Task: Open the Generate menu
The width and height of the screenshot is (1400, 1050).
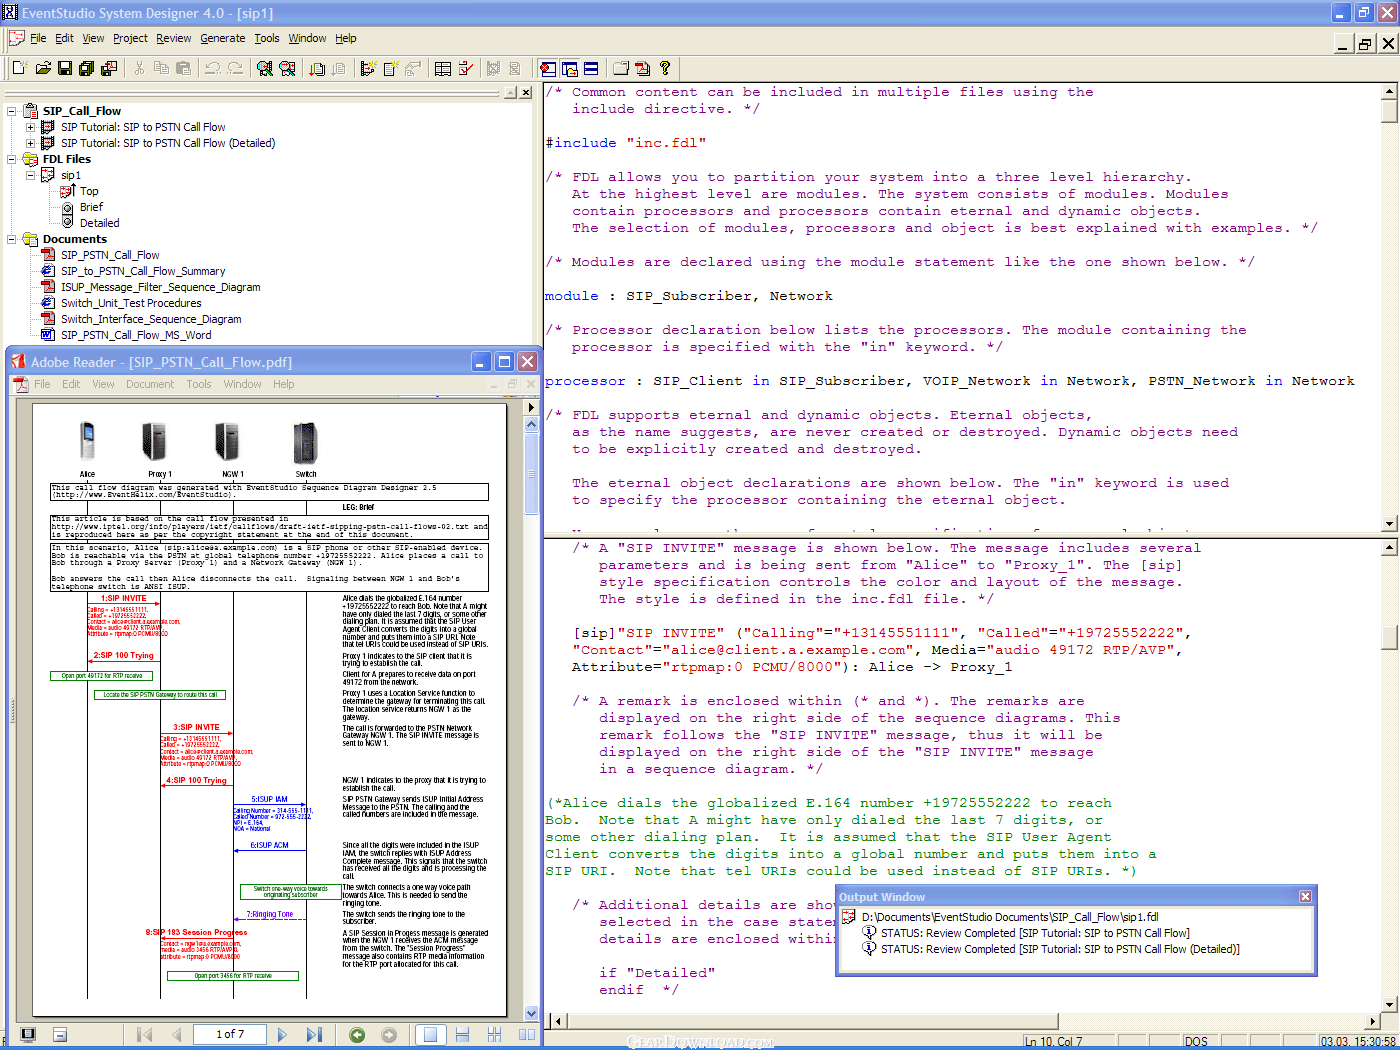Action: (222, 38)
